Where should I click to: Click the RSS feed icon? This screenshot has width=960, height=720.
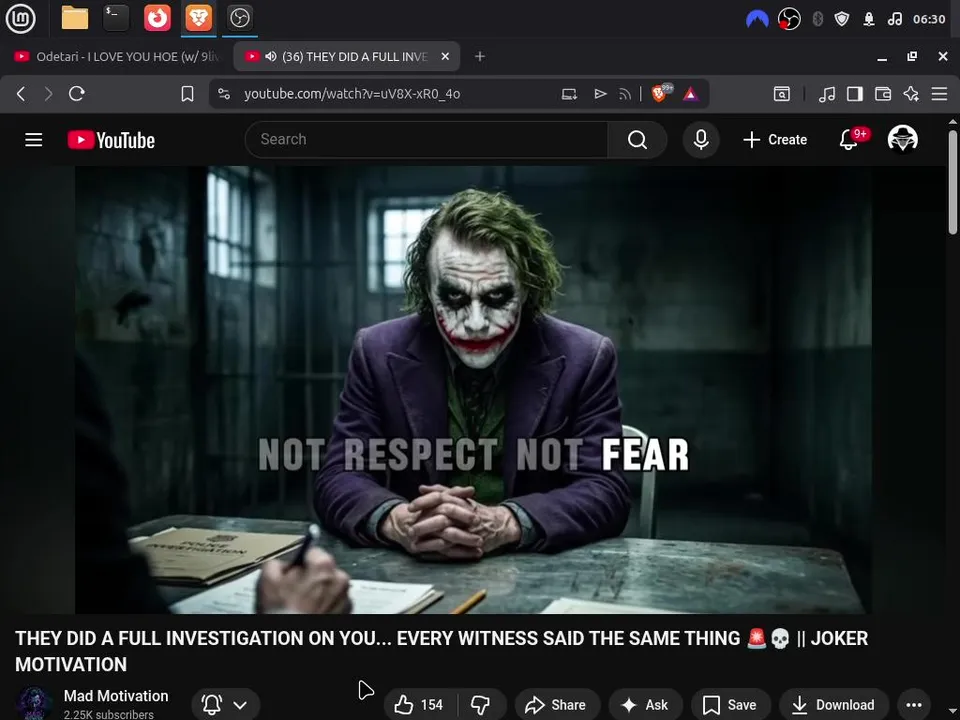pyautogui.click(x=625, y=94)
